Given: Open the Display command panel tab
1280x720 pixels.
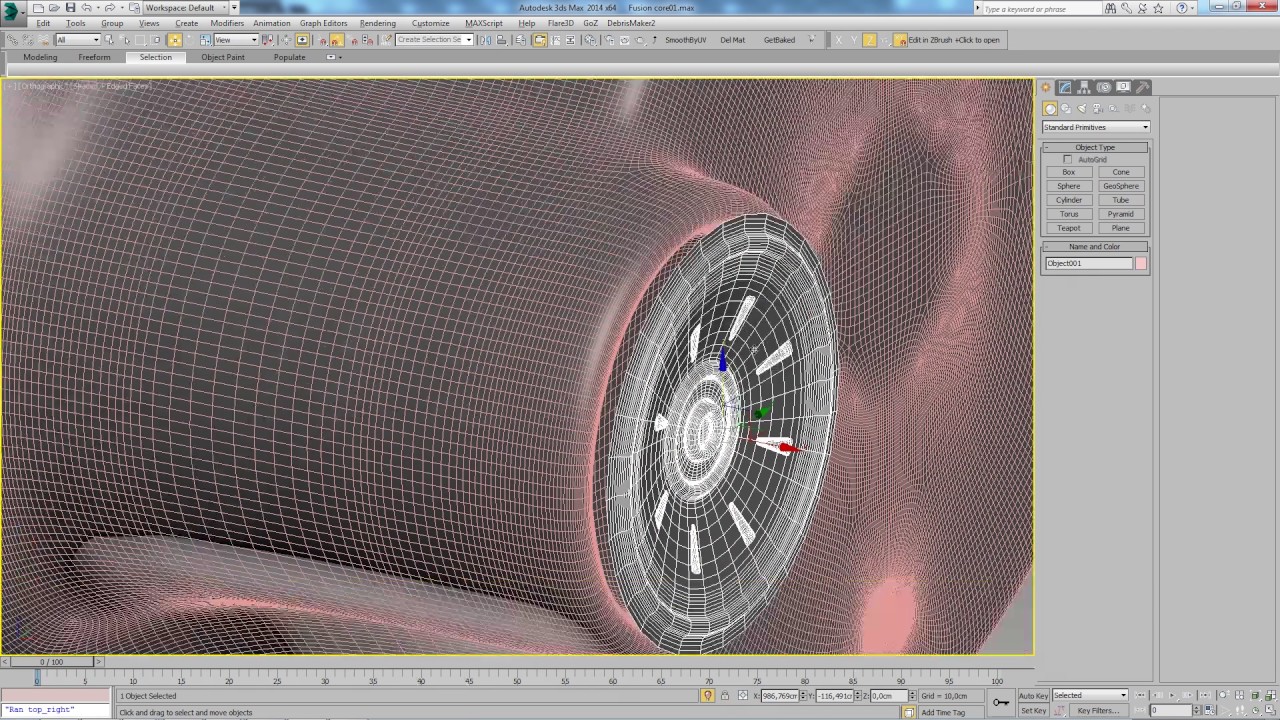Looking at the screenshot, I should pyautogui.click(x=1123, y=88).
